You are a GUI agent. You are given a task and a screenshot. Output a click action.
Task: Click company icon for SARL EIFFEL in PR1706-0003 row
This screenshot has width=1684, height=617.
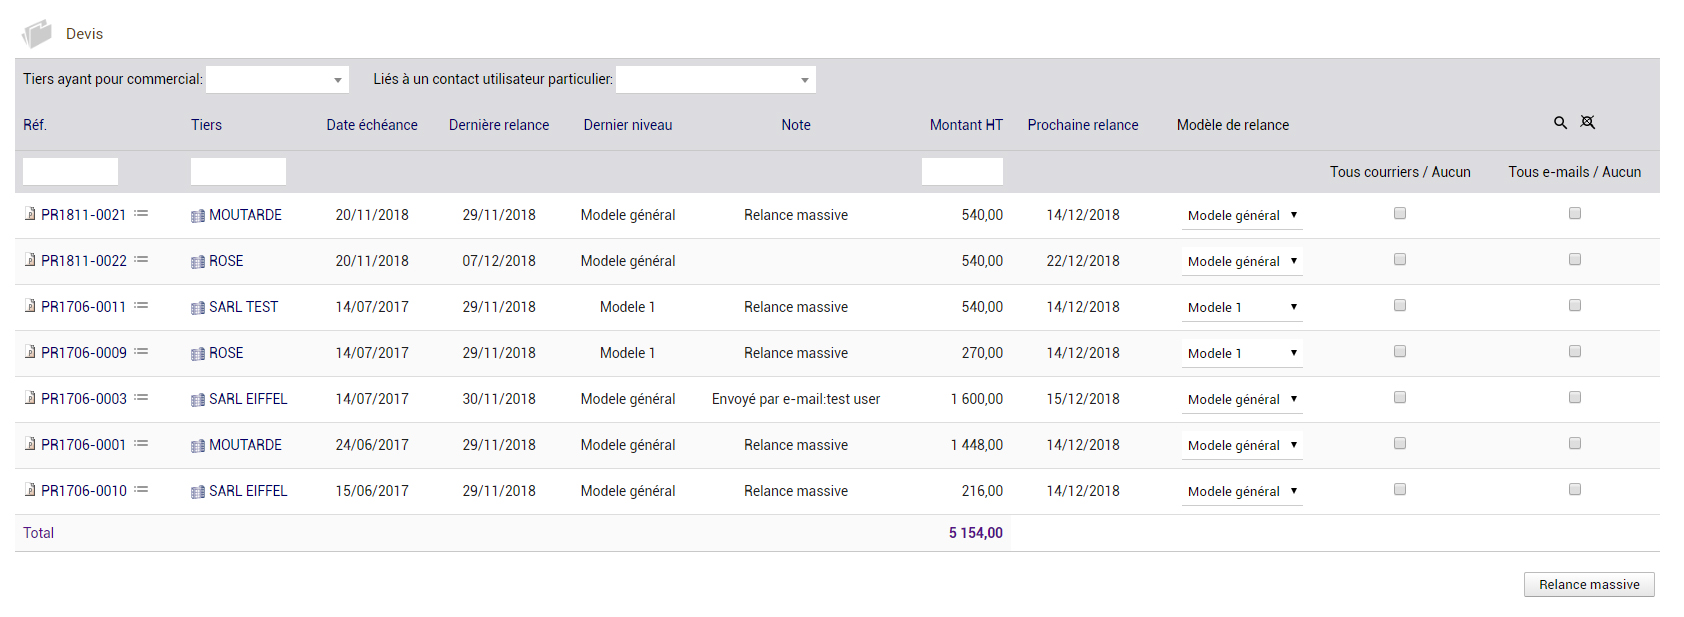(x=198, y=400)
